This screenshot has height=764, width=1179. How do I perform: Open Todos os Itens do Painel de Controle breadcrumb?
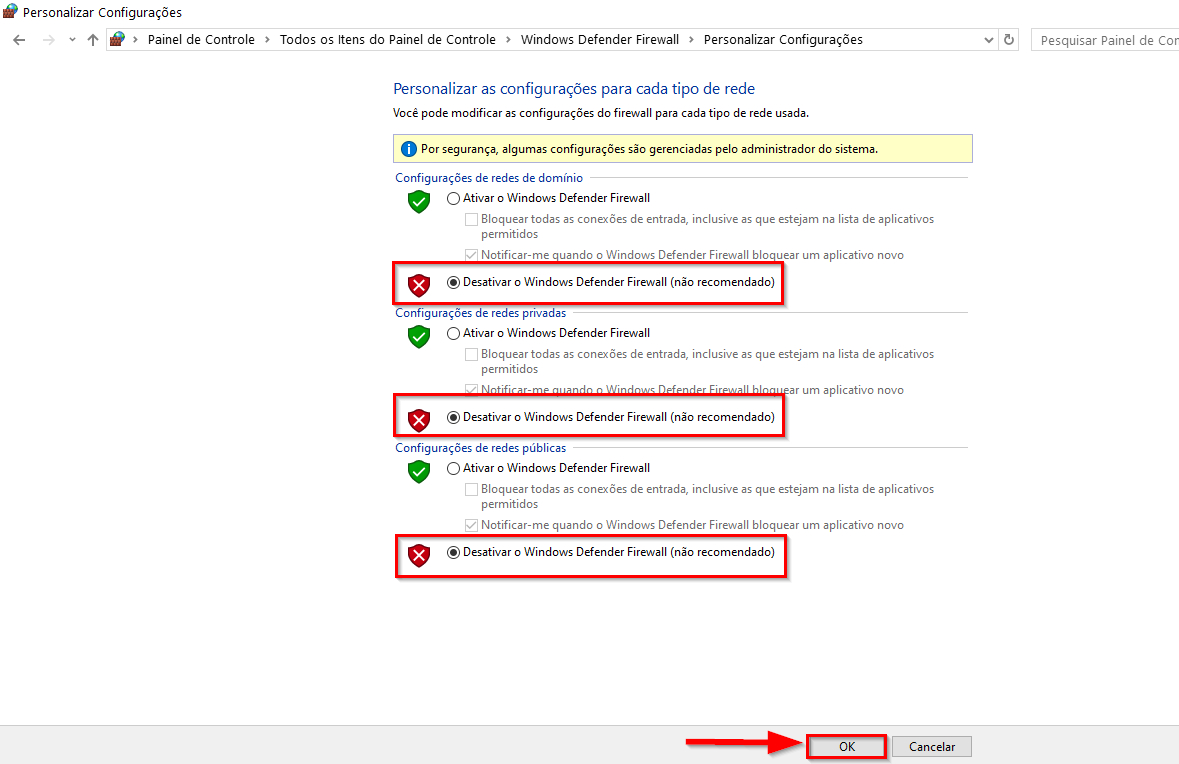387,40
